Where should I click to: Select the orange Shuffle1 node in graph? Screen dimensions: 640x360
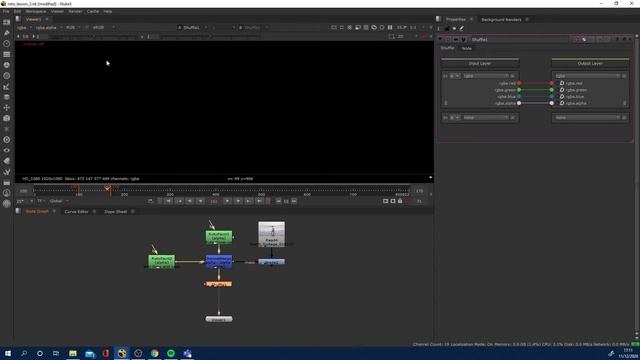[x=219, y=284]
